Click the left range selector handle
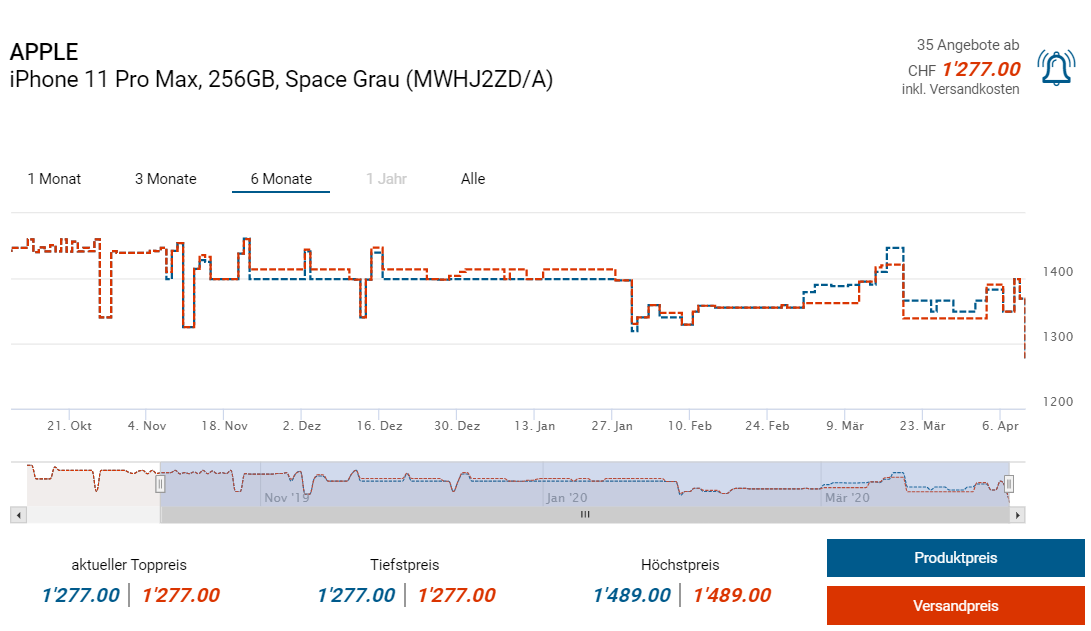Image resolution: width=1091 pixels, height=631 pixels. pyautogui.click(x=160, y=485)
